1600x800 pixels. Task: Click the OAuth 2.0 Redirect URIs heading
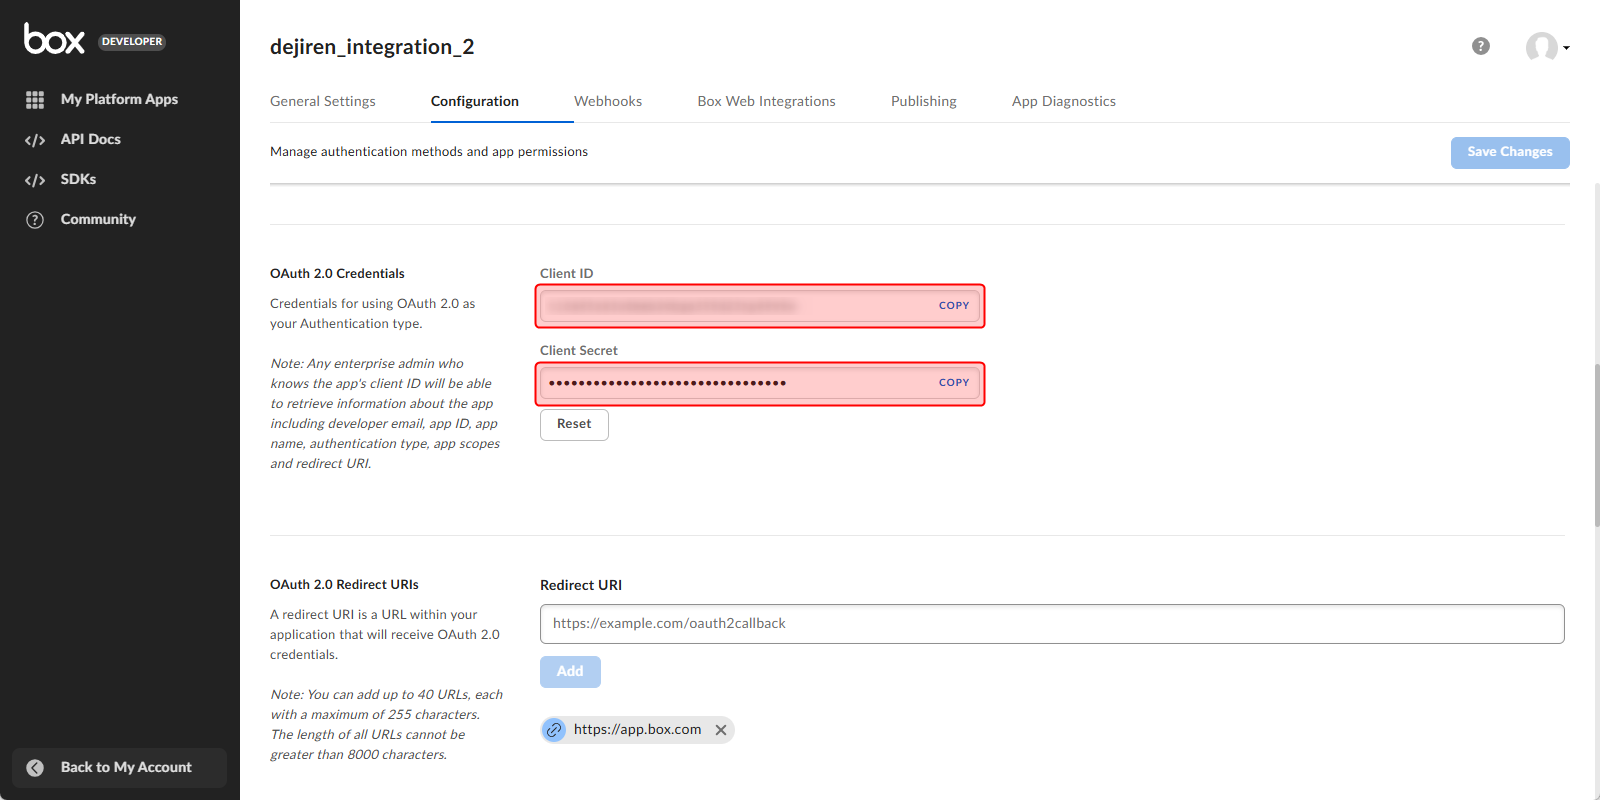344,584
